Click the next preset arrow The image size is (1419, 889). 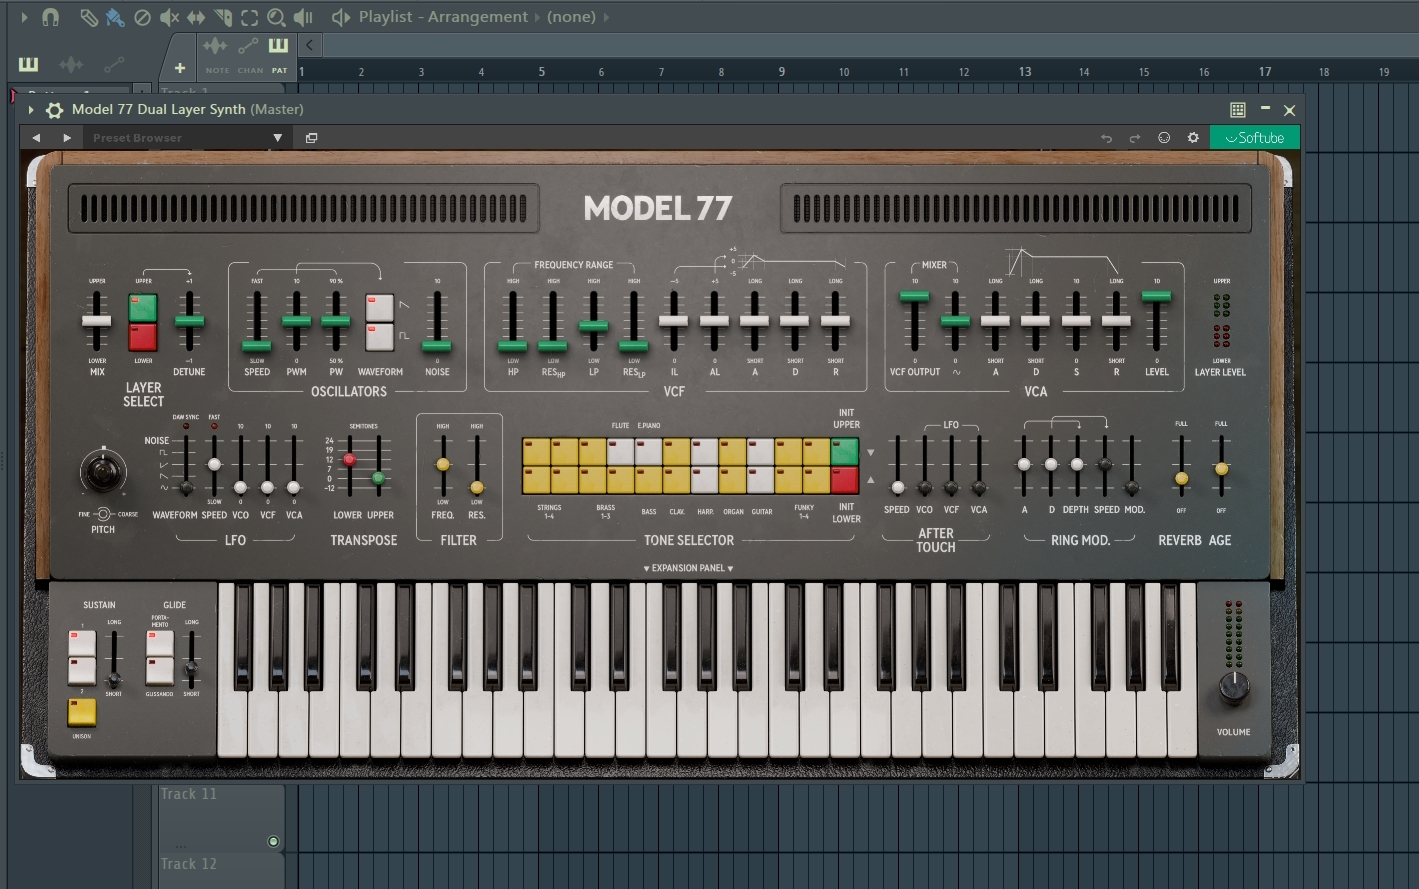point(66,137)
